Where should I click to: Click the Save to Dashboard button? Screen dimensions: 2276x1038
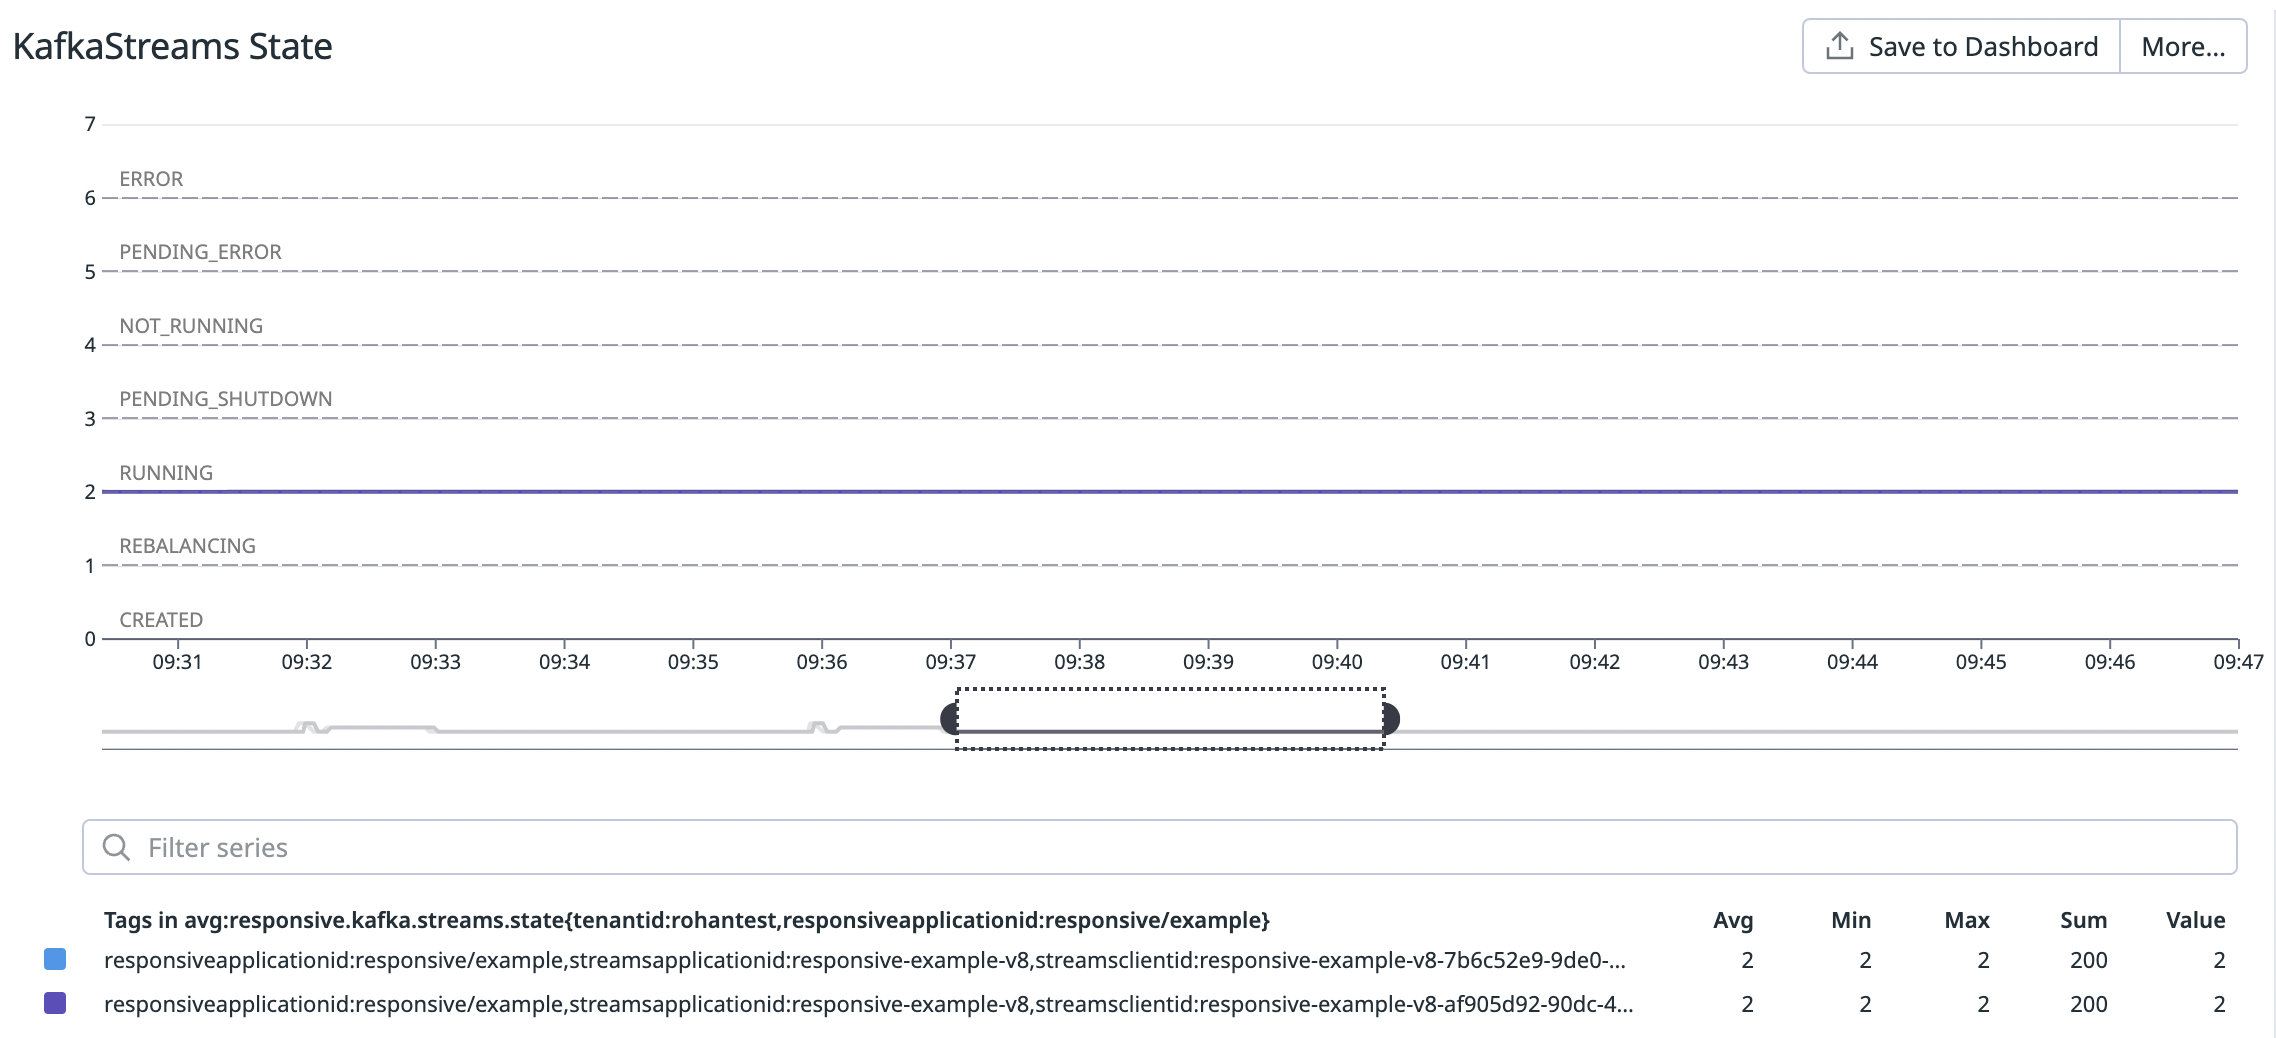(1961, 46)
